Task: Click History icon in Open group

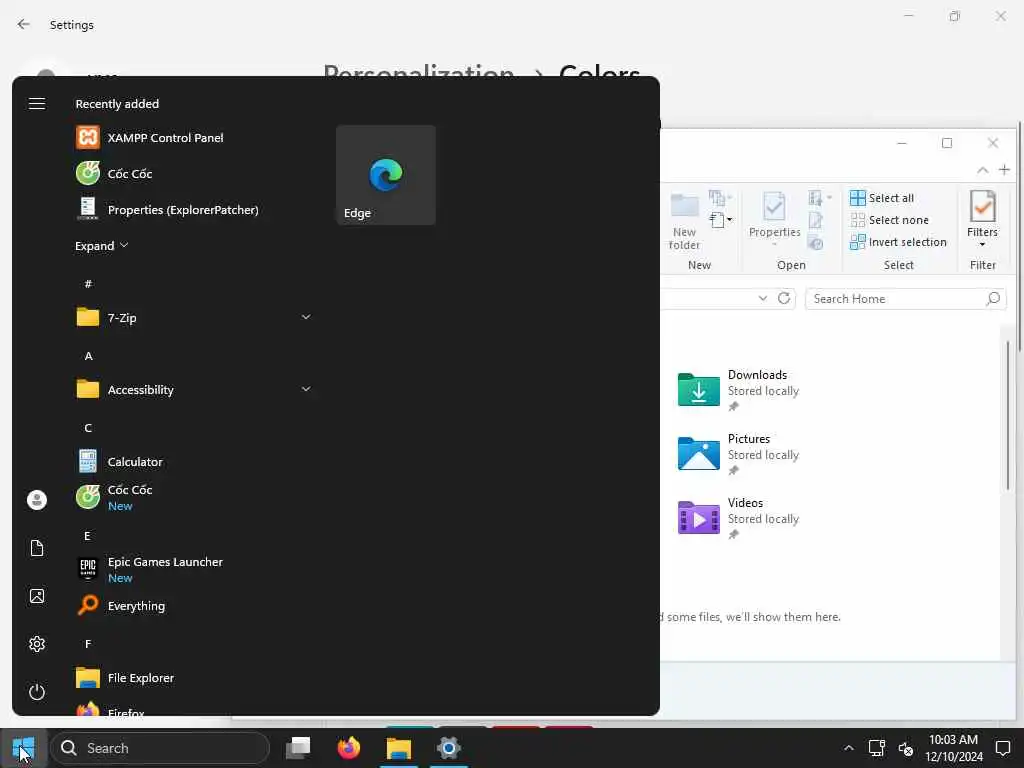Action: [x=815, y=244]
